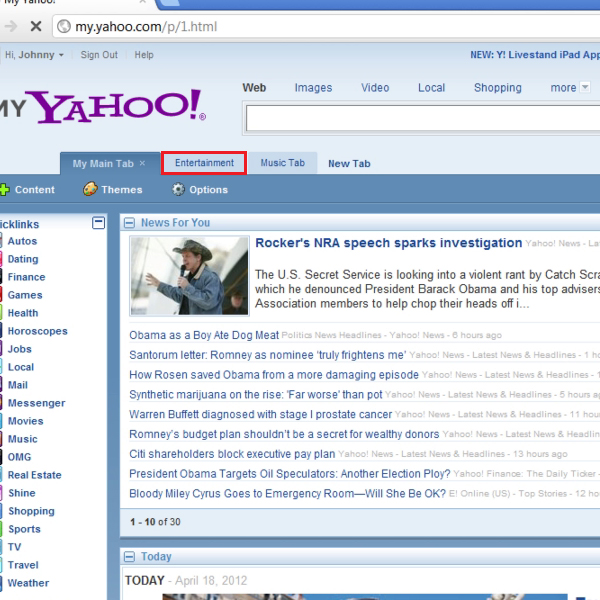Open Themes via the paint palette icon
This screenshot has width=600, height=600.
click(90, 189)
